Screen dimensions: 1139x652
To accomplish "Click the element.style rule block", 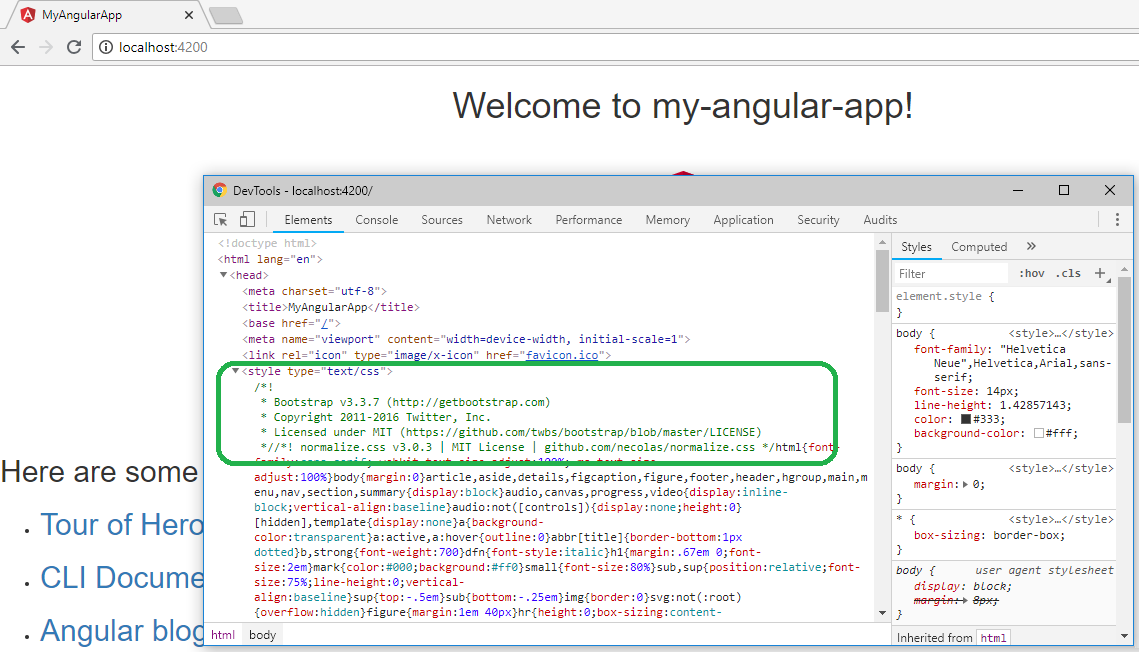I will coord(1003,304).
